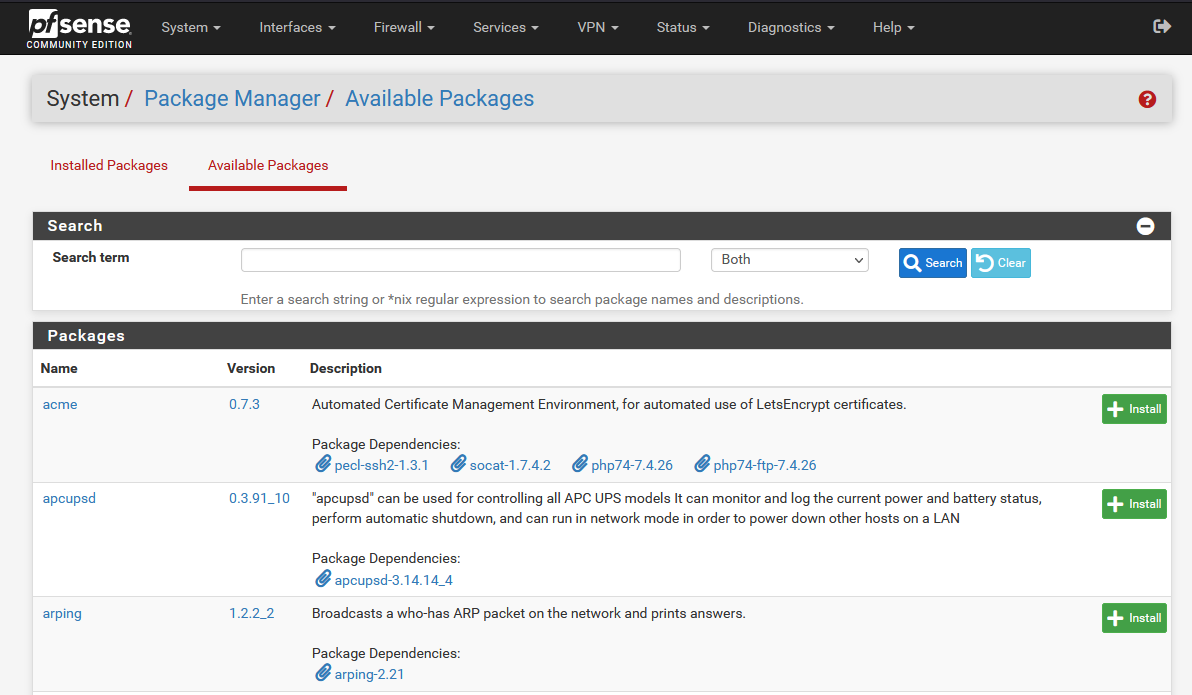Click the paperclip icon beside socat-1.7.4.2
Screen dimensions: 1192x695
(458, 463)
